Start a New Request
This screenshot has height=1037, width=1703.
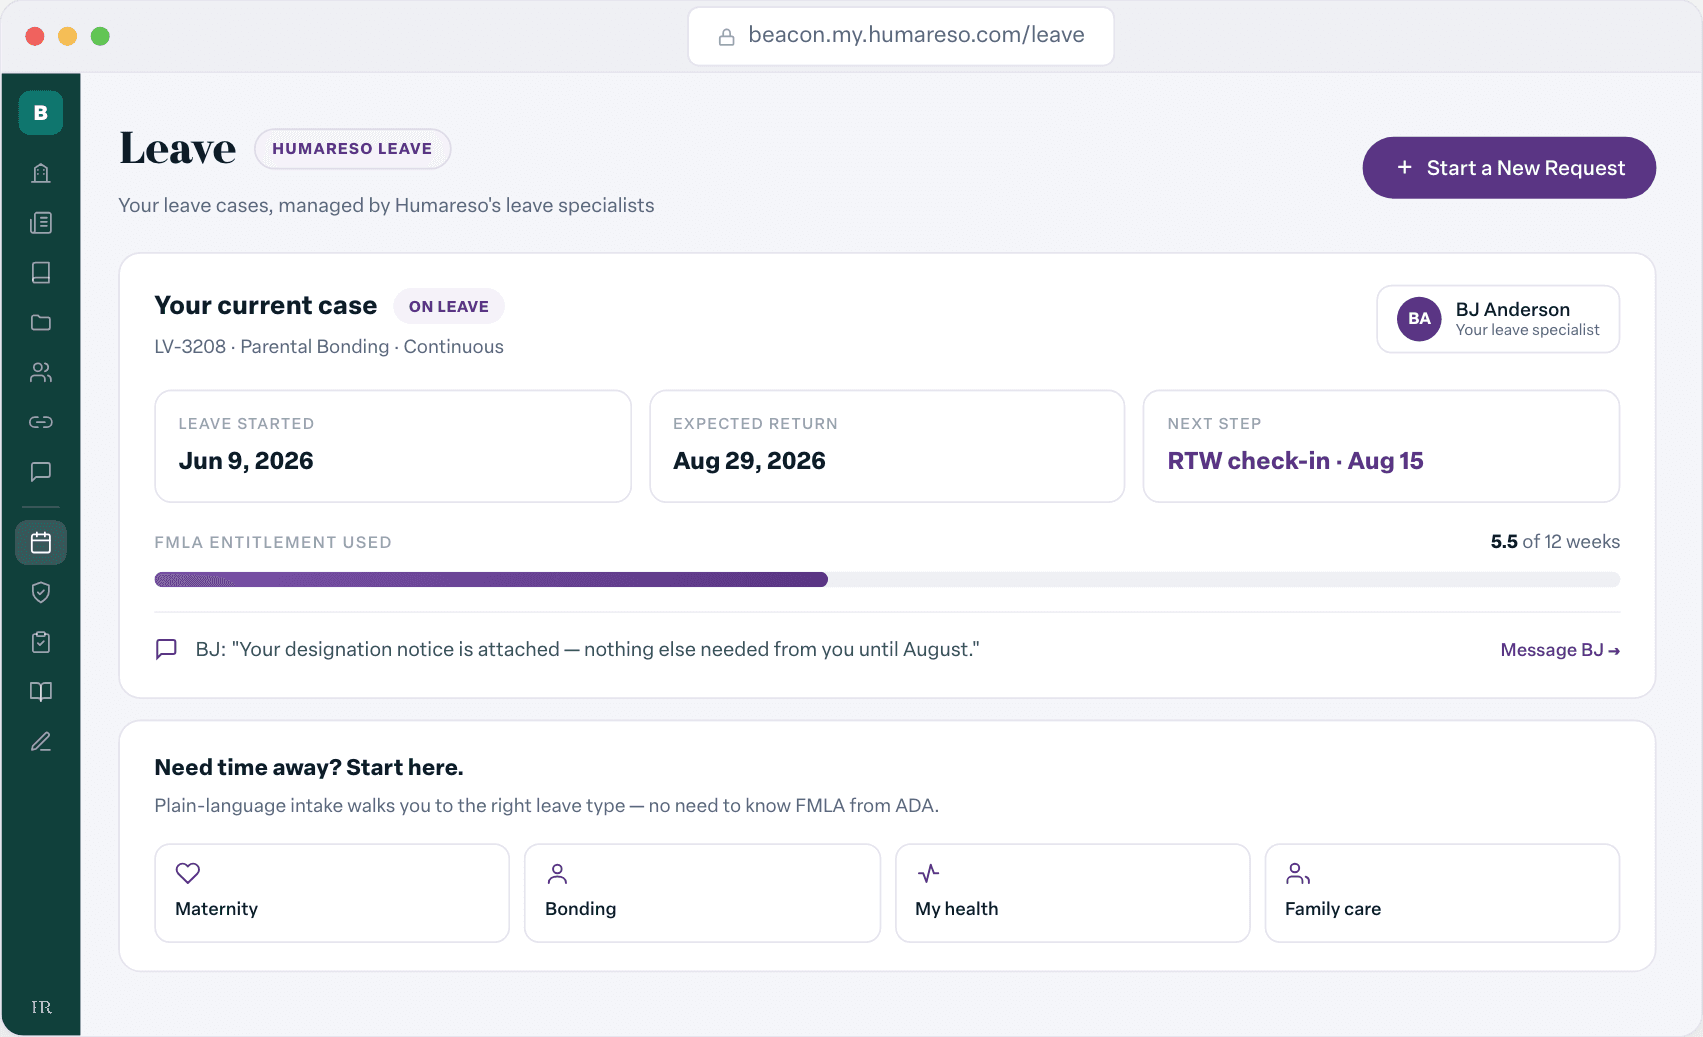pyautogui.click(x=1509, y=168)
